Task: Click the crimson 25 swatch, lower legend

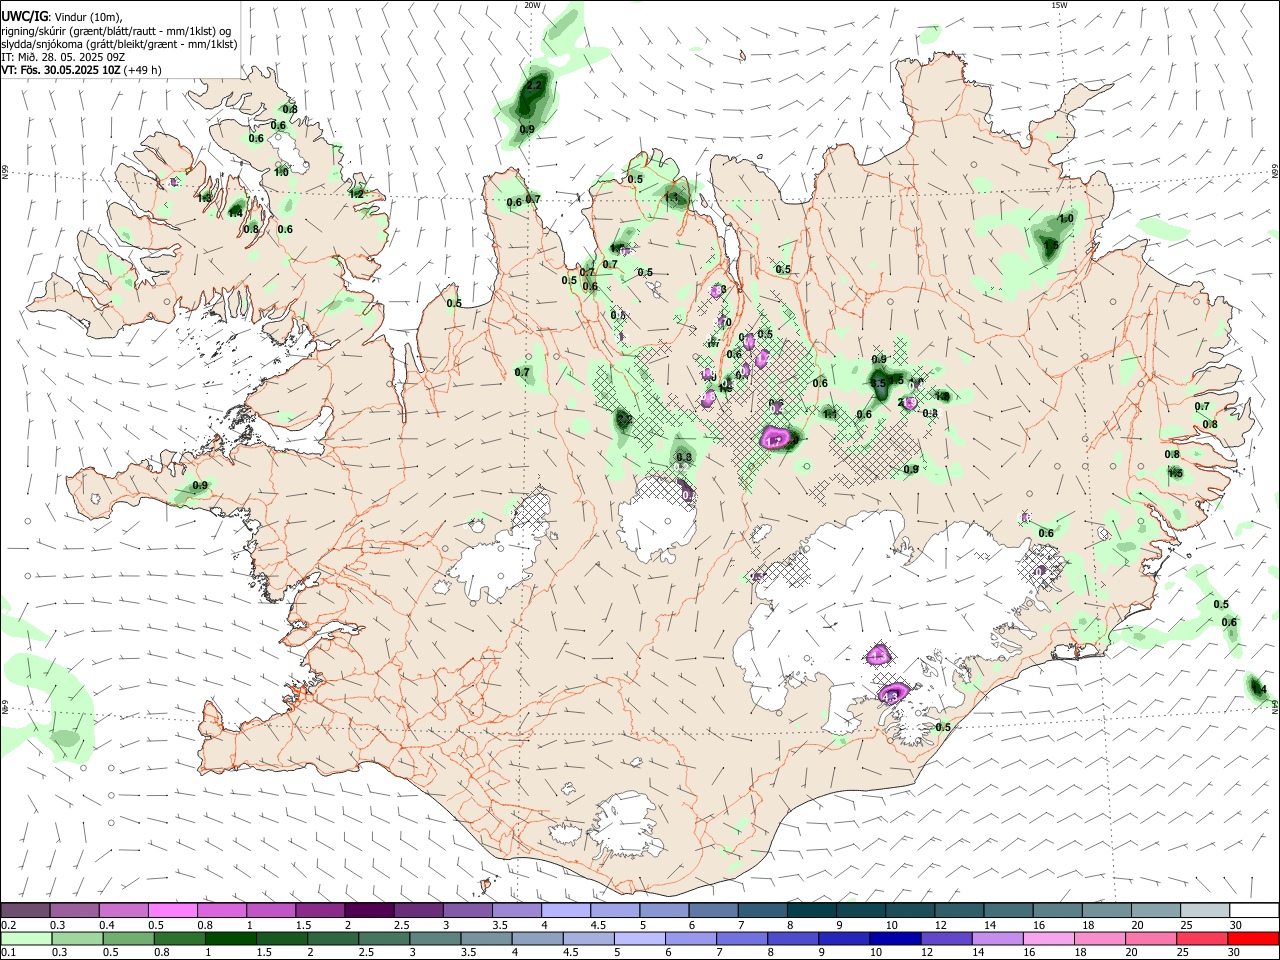Action: (x=1201, y=939)
